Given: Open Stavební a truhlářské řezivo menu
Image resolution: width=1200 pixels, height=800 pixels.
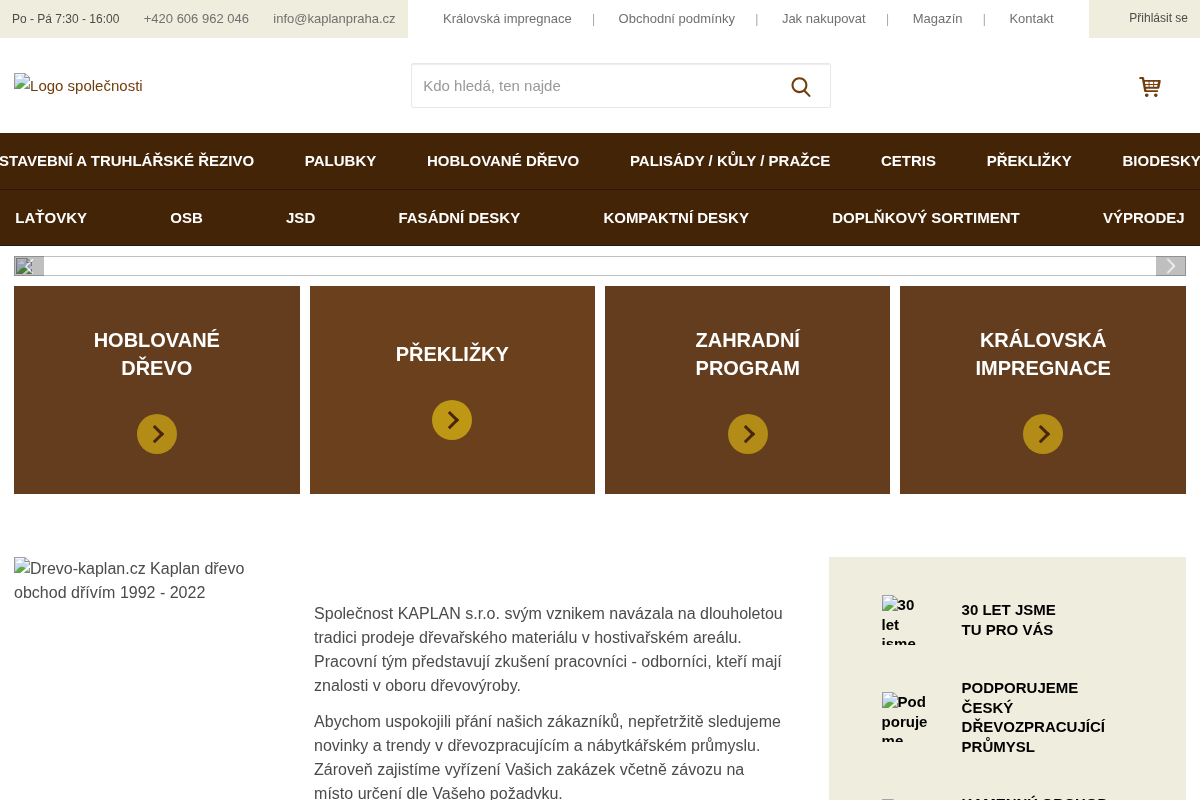Looking at the screenshot, I should point(127,161).
